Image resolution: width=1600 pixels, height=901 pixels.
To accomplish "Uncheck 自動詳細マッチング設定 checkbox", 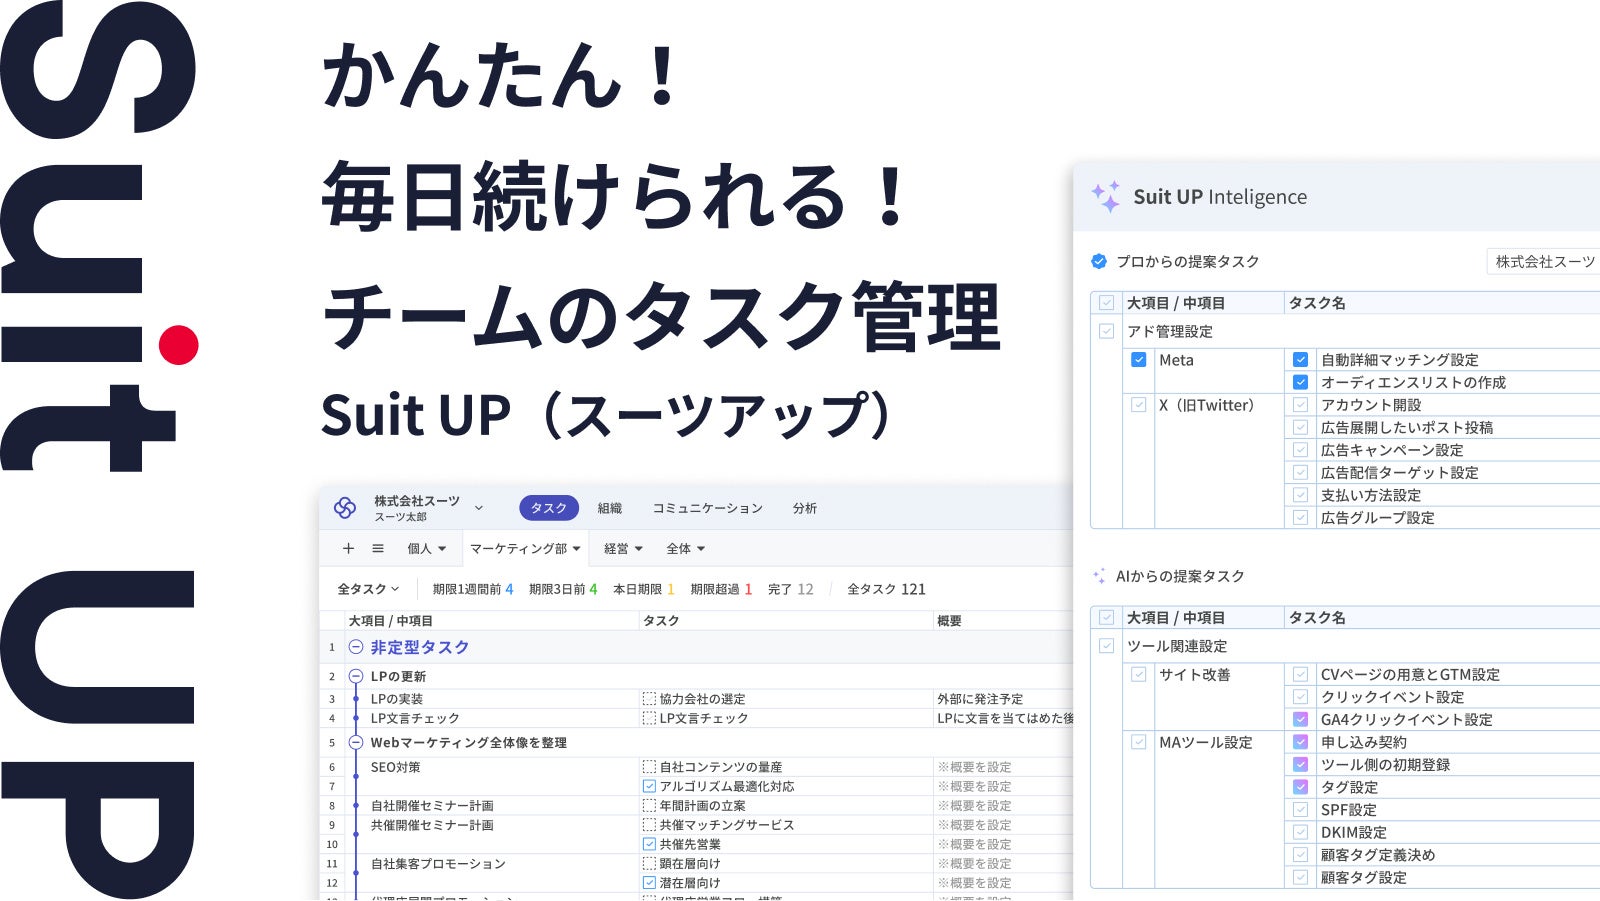I will click(1300, 360).
